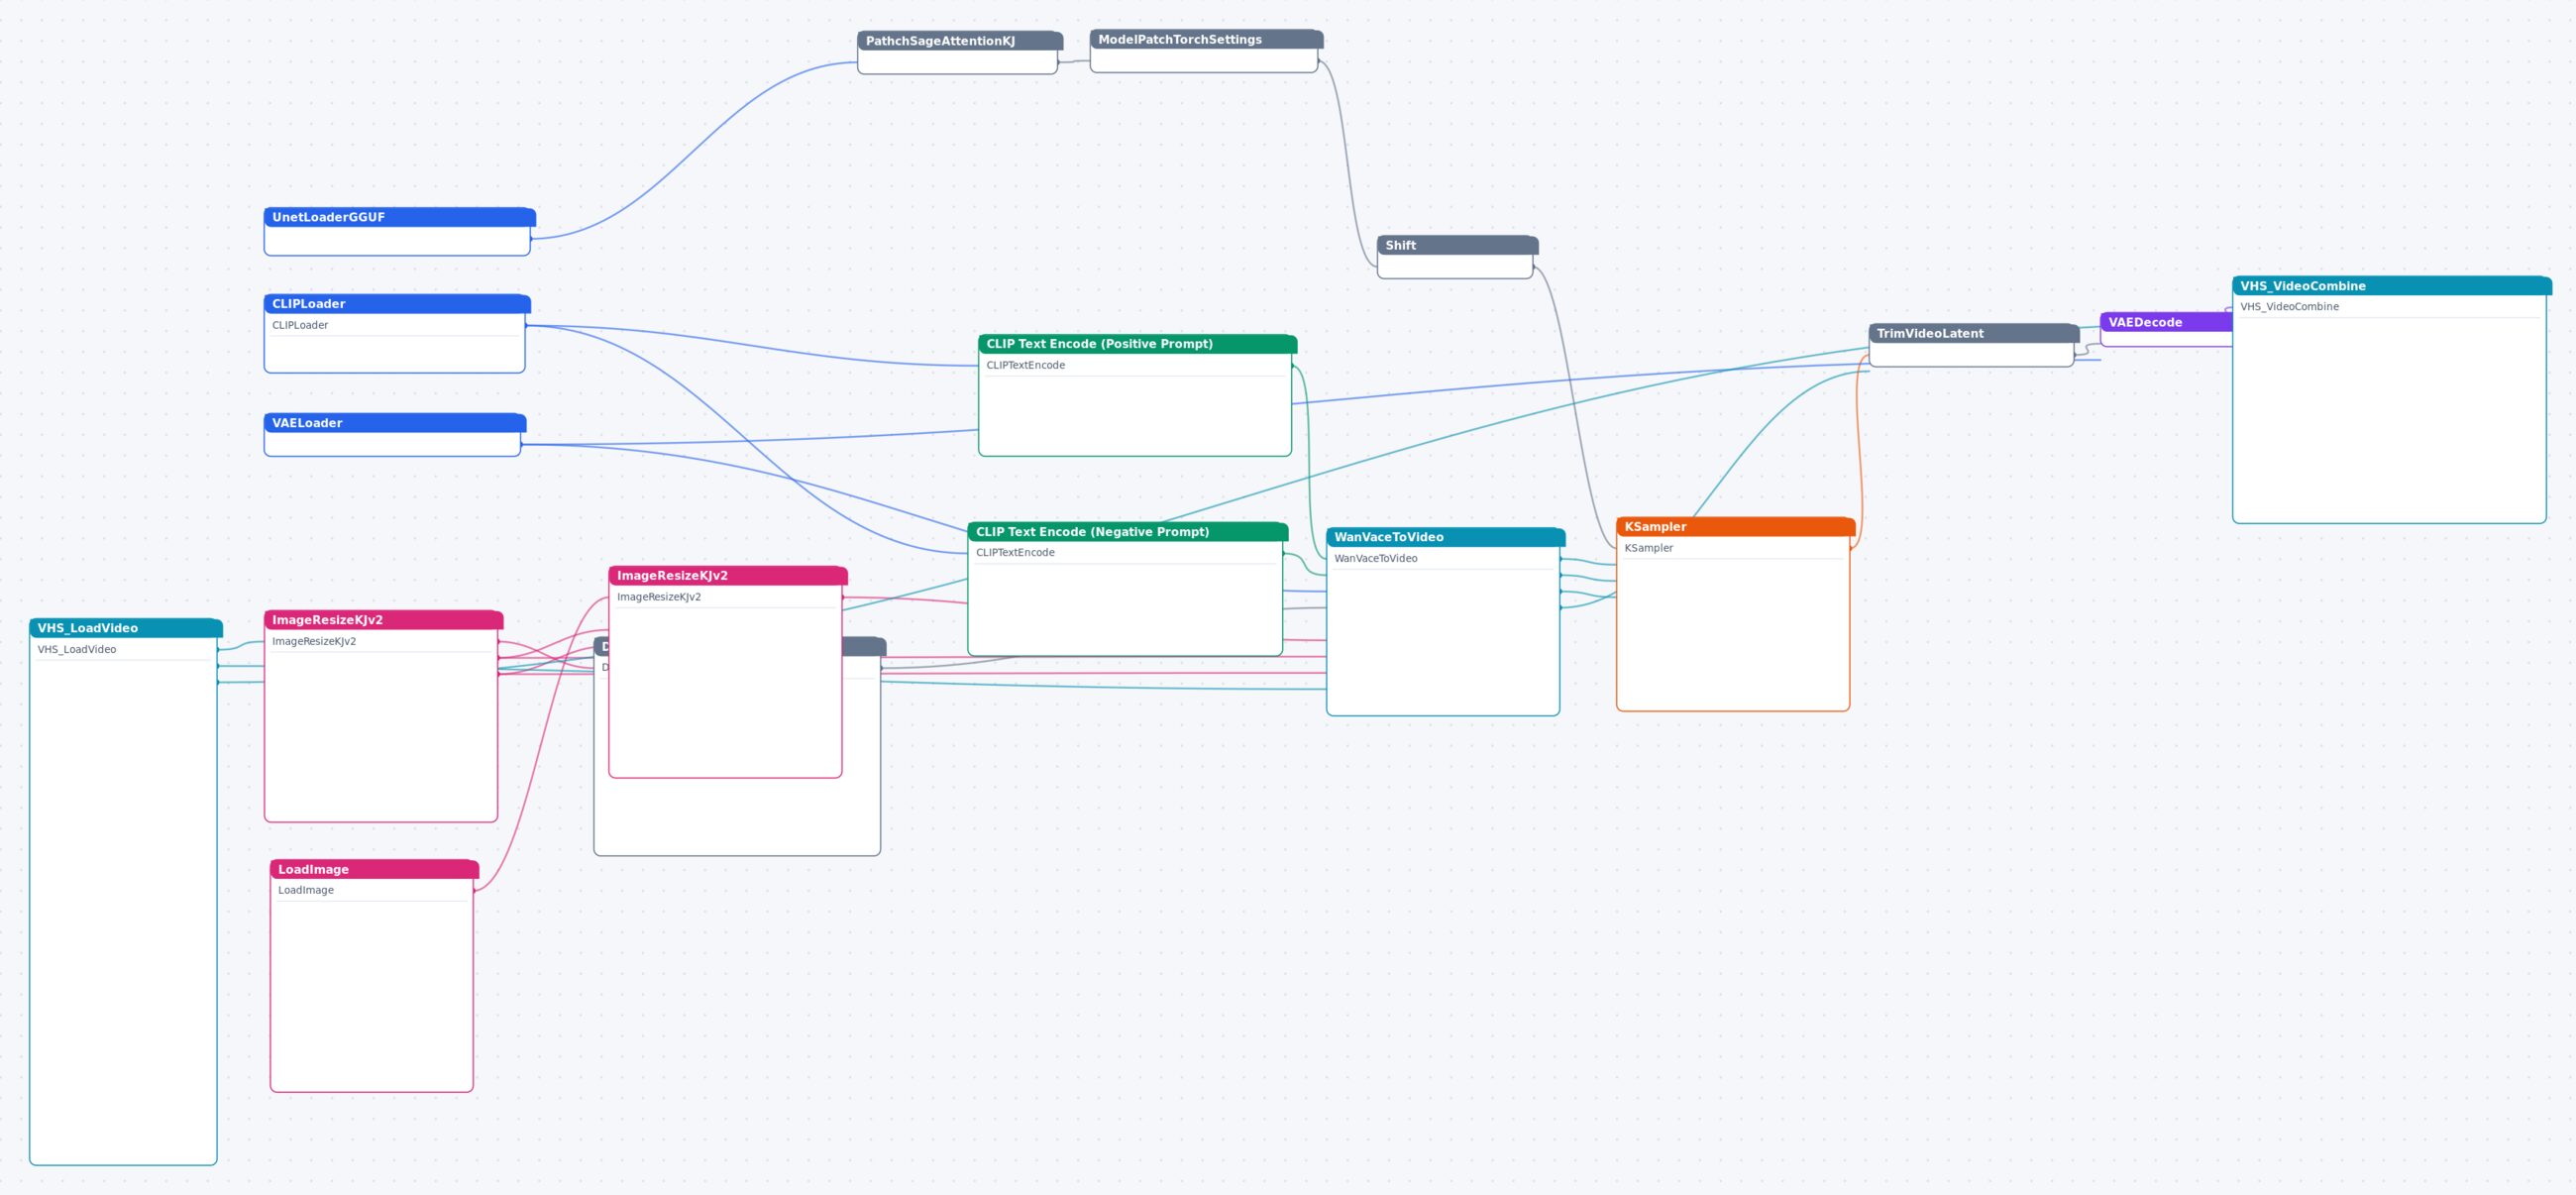Click CLIPTextEncode text under Positive Prompt header
Screen dimensions: 2576x1195
click(x=1025, y=365)
